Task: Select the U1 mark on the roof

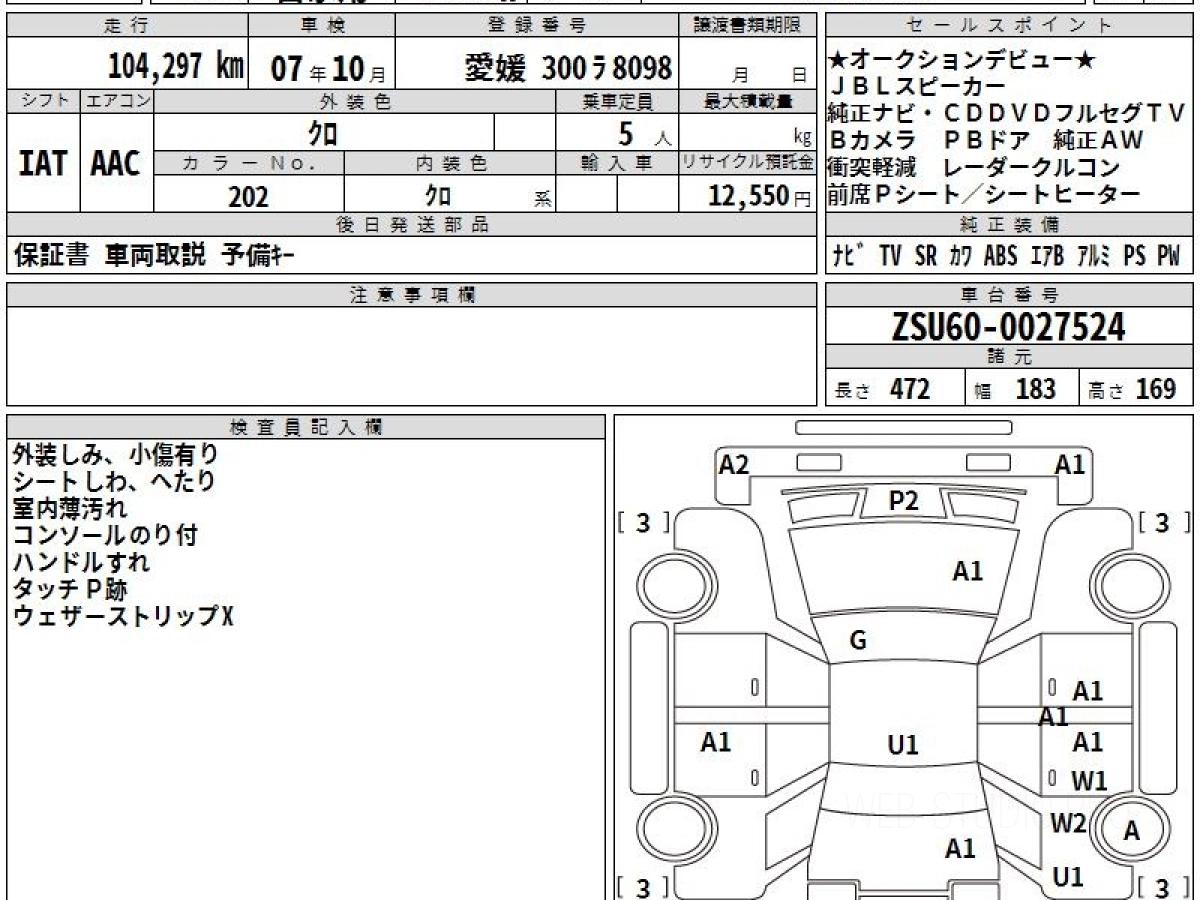Action: point(903,745)
